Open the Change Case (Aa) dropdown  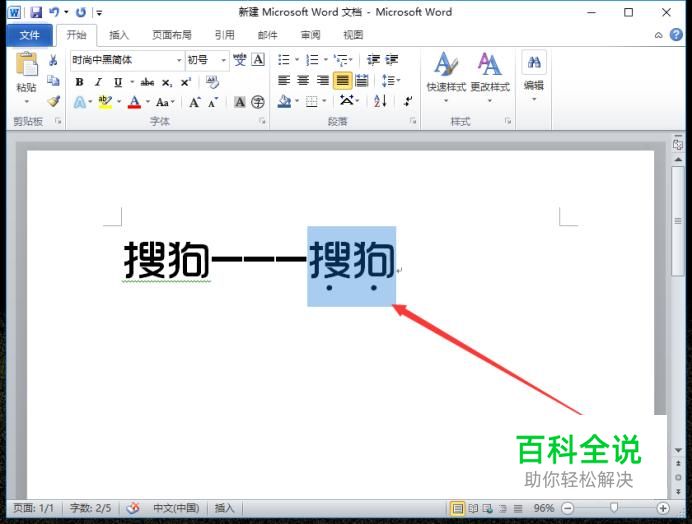point(165,102)
